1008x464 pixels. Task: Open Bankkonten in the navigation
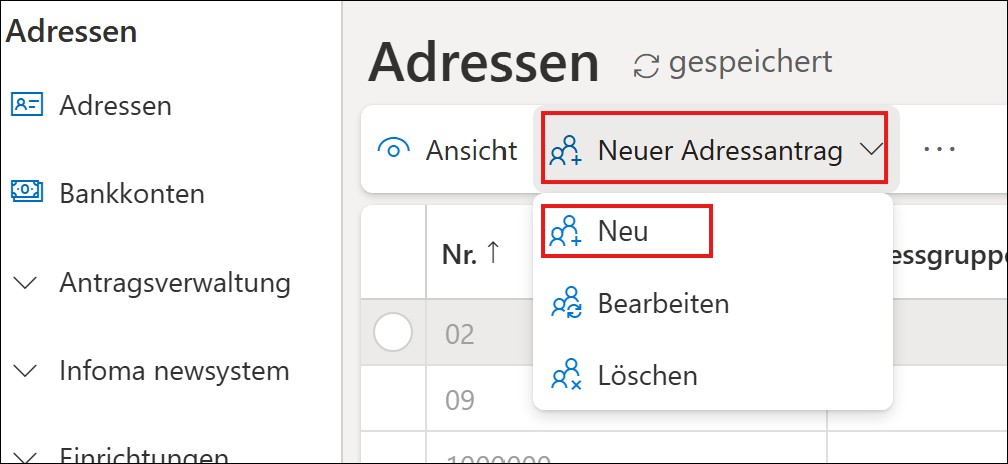132,191
